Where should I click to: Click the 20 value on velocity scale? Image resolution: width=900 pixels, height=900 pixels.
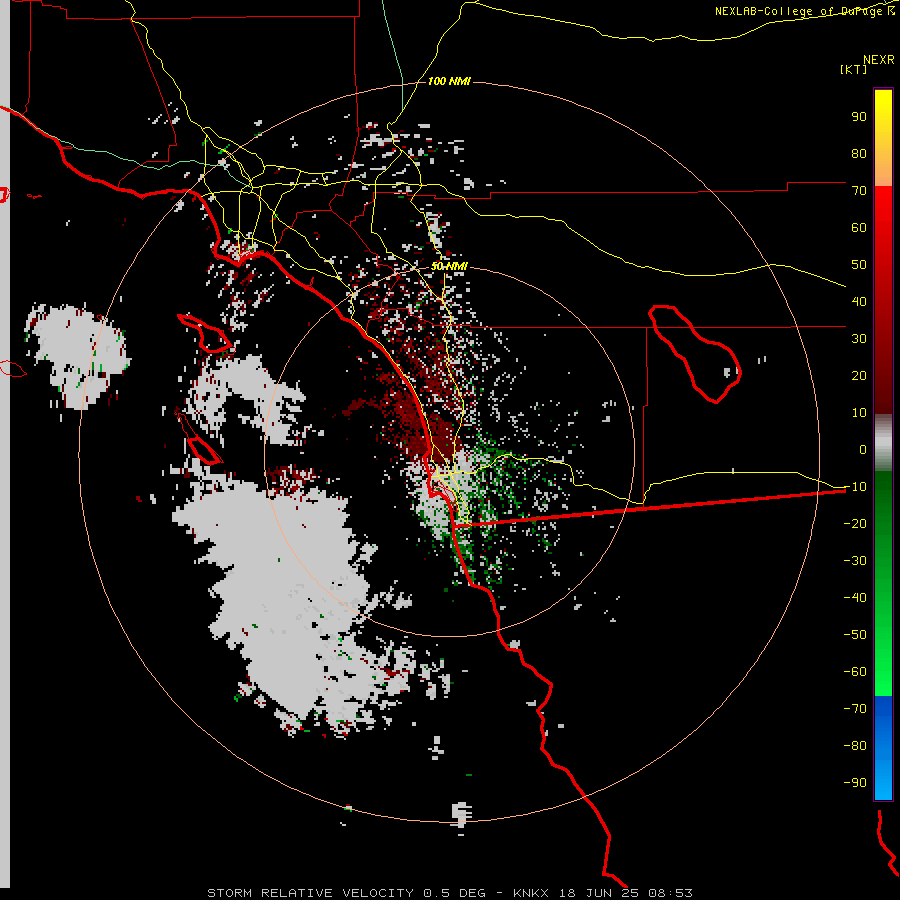click(x=859, y=375)
